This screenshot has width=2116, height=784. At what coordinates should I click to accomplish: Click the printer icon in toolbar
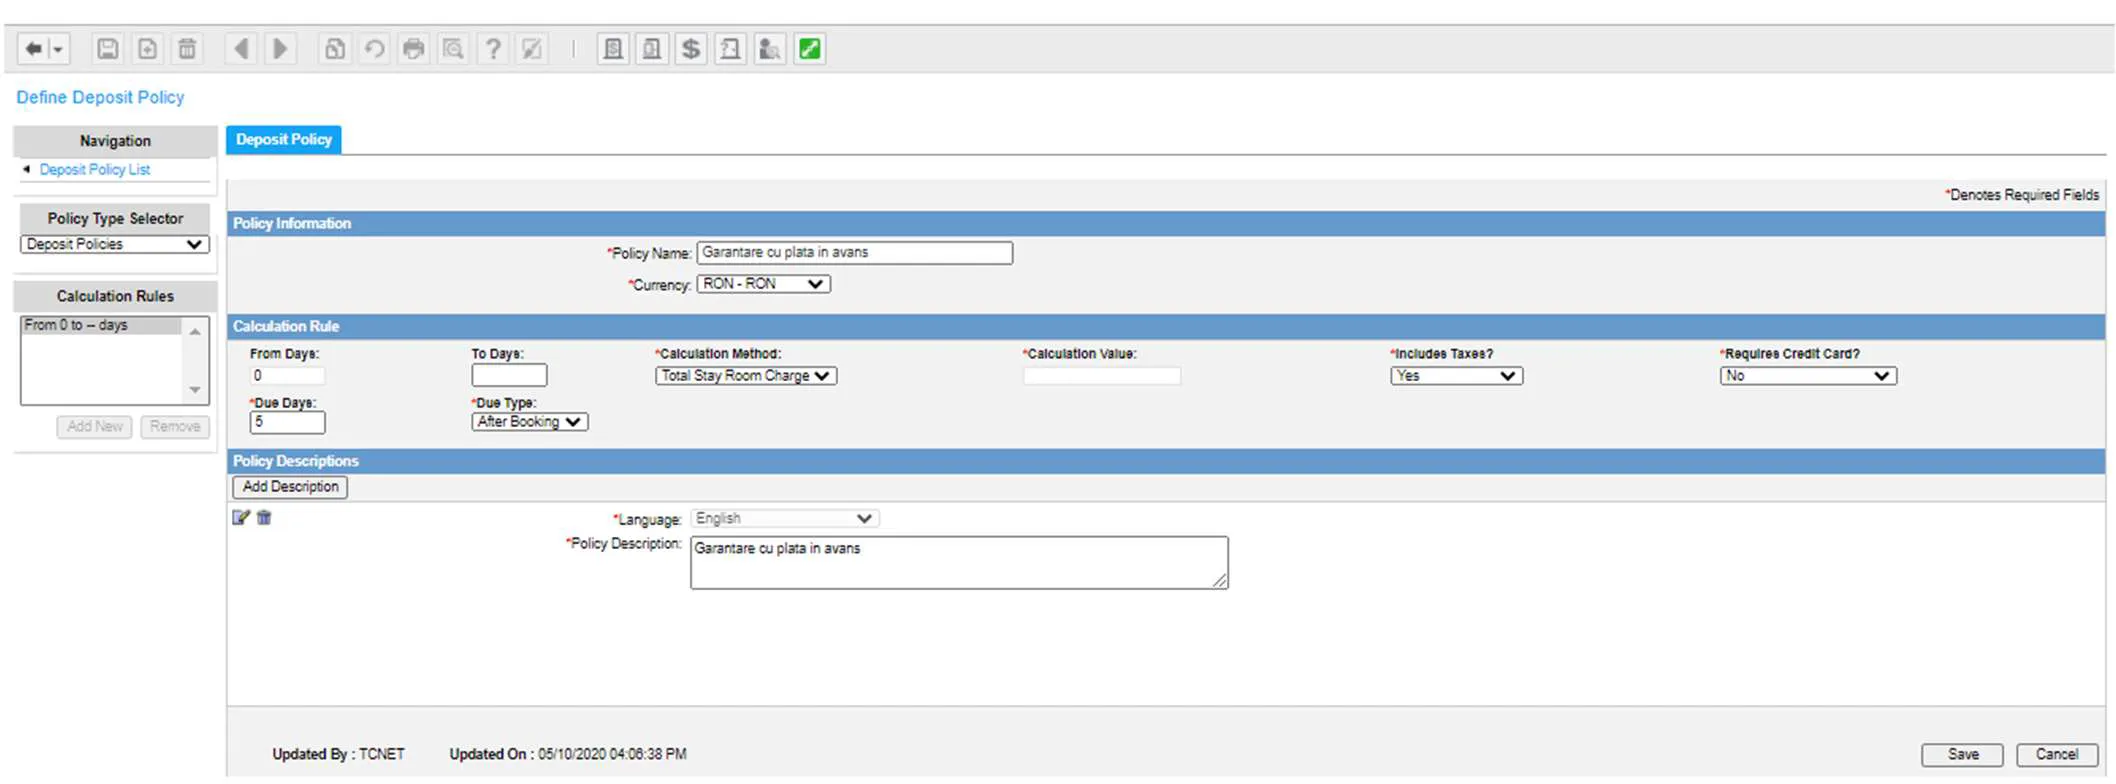pos(413,49)
